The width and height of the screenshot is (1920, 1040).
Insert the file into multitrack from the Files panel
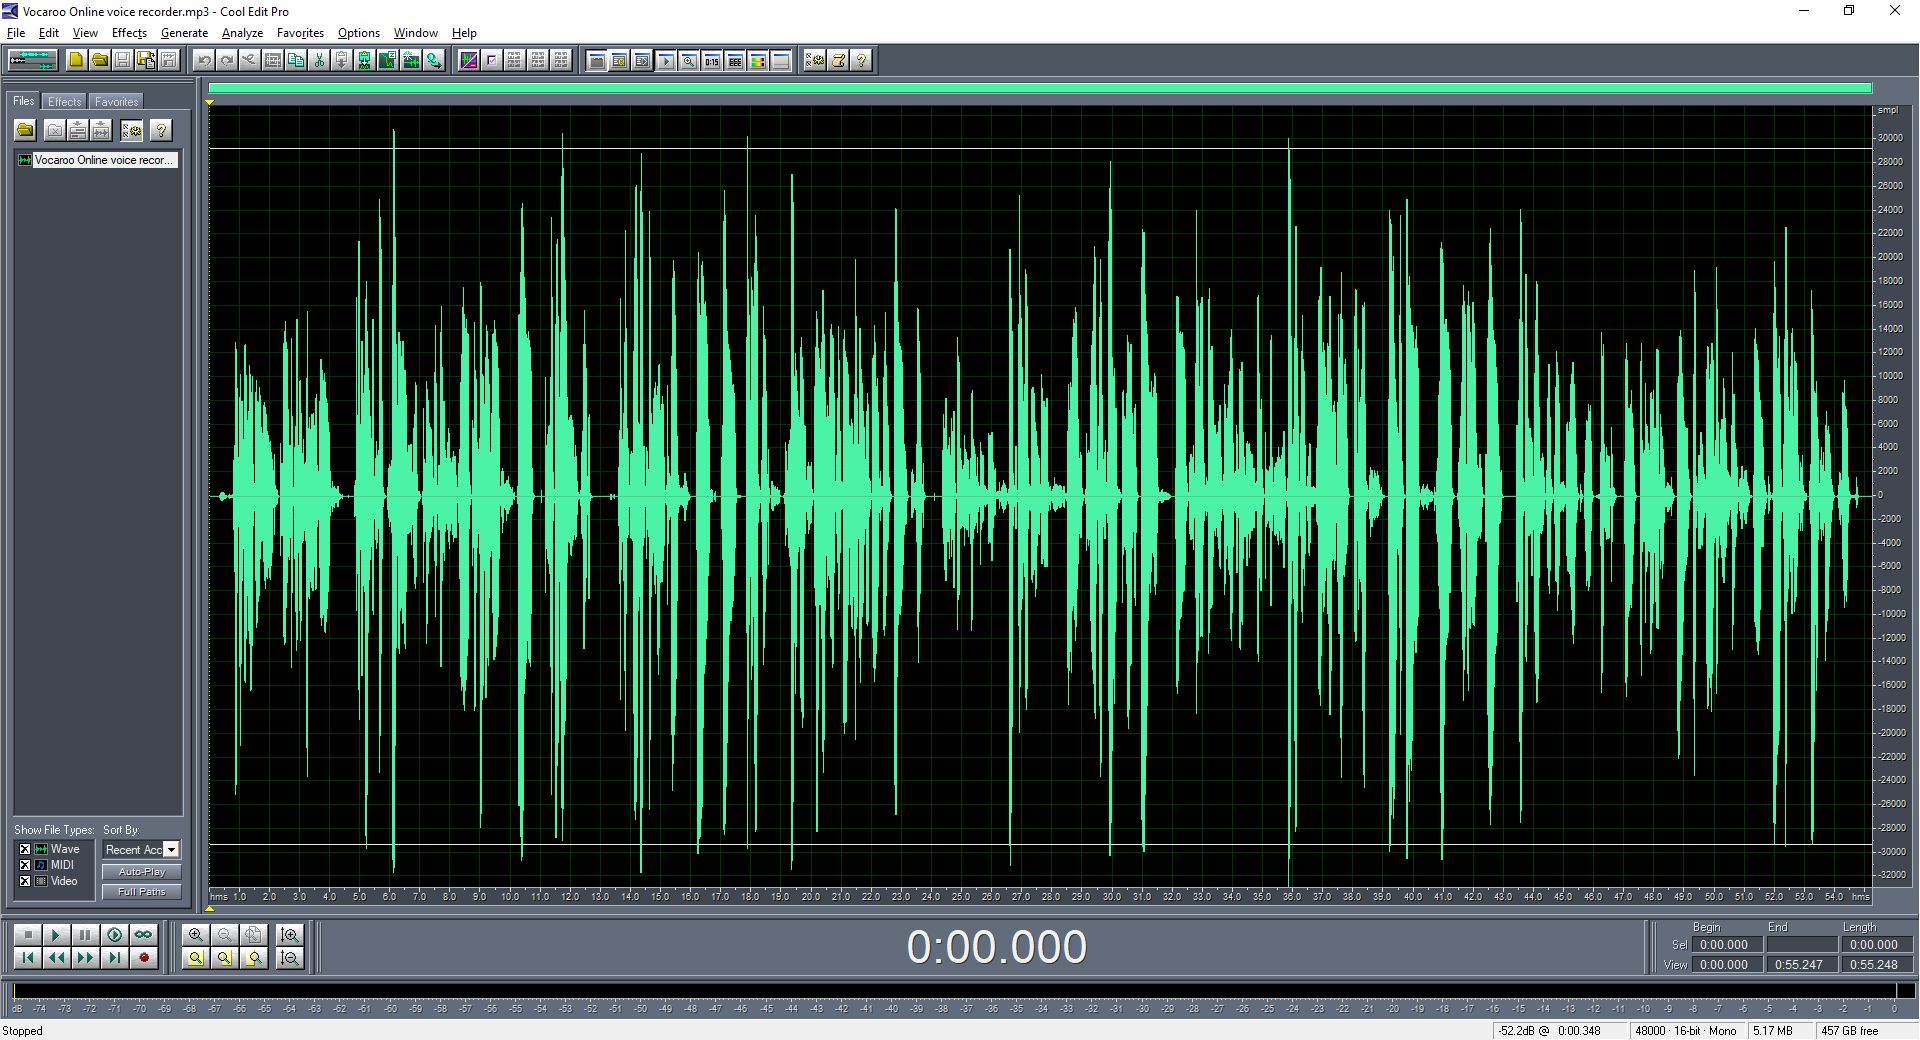coord(78,130)
